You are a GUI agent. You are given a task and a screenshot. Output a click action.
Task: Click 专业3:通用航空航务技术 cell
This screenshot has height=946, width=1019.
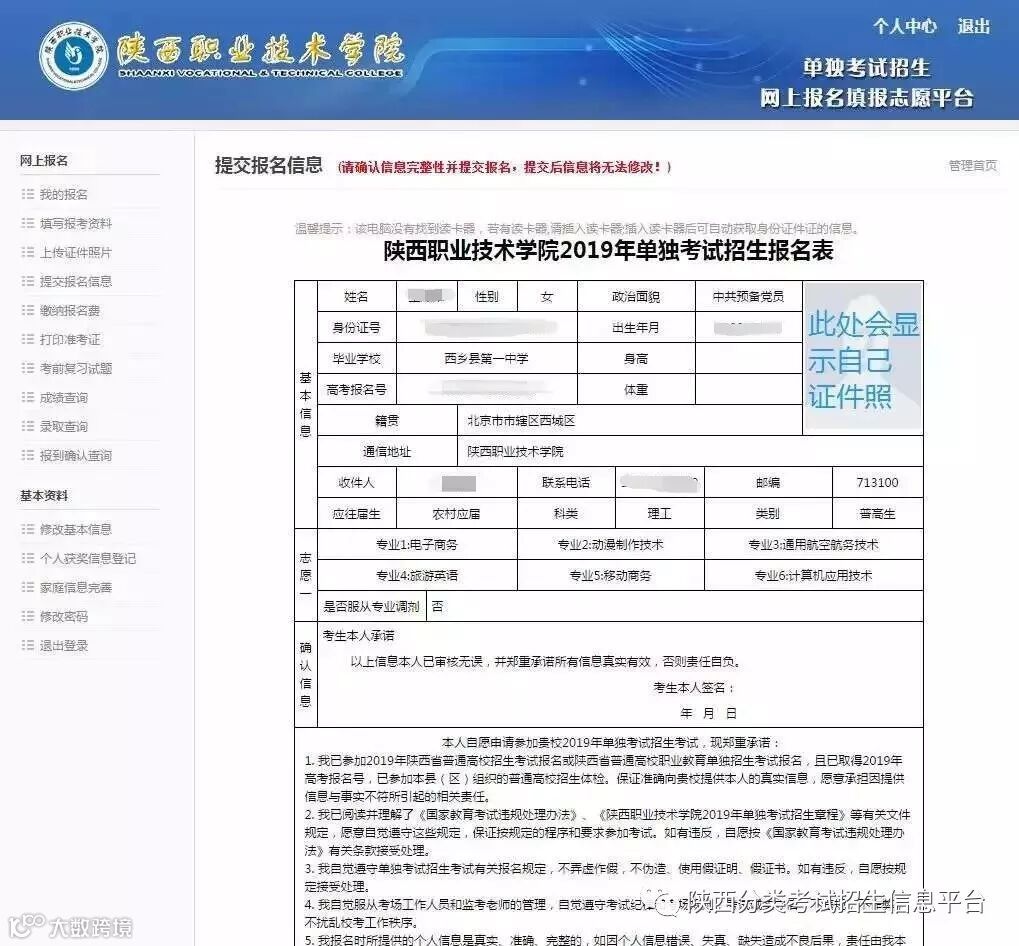814,544
